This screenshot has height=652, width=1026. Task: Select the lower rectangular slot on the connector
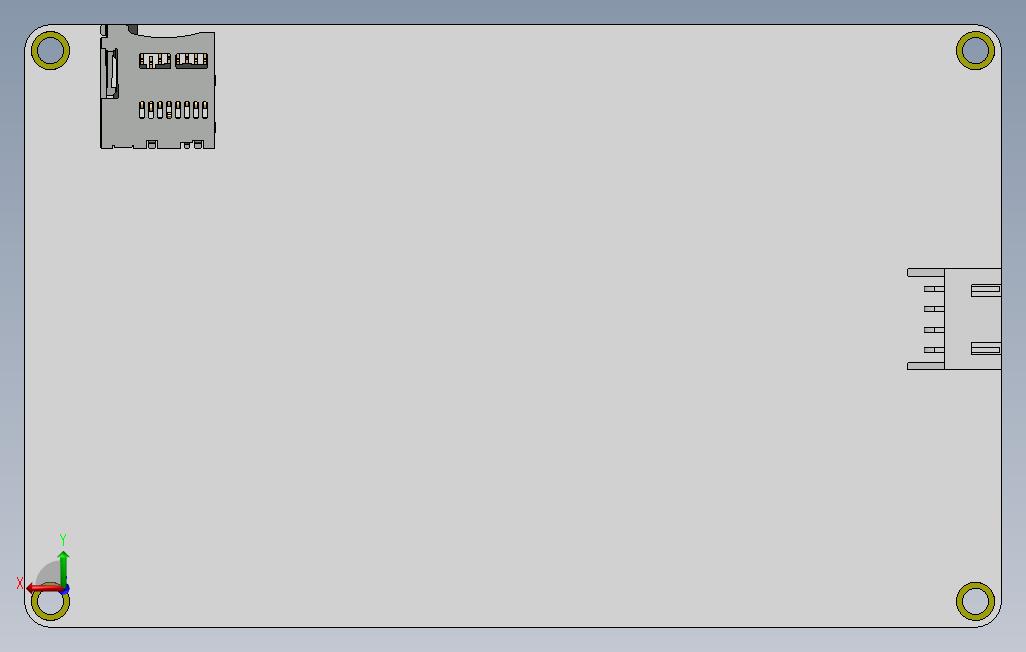(985, 348)
